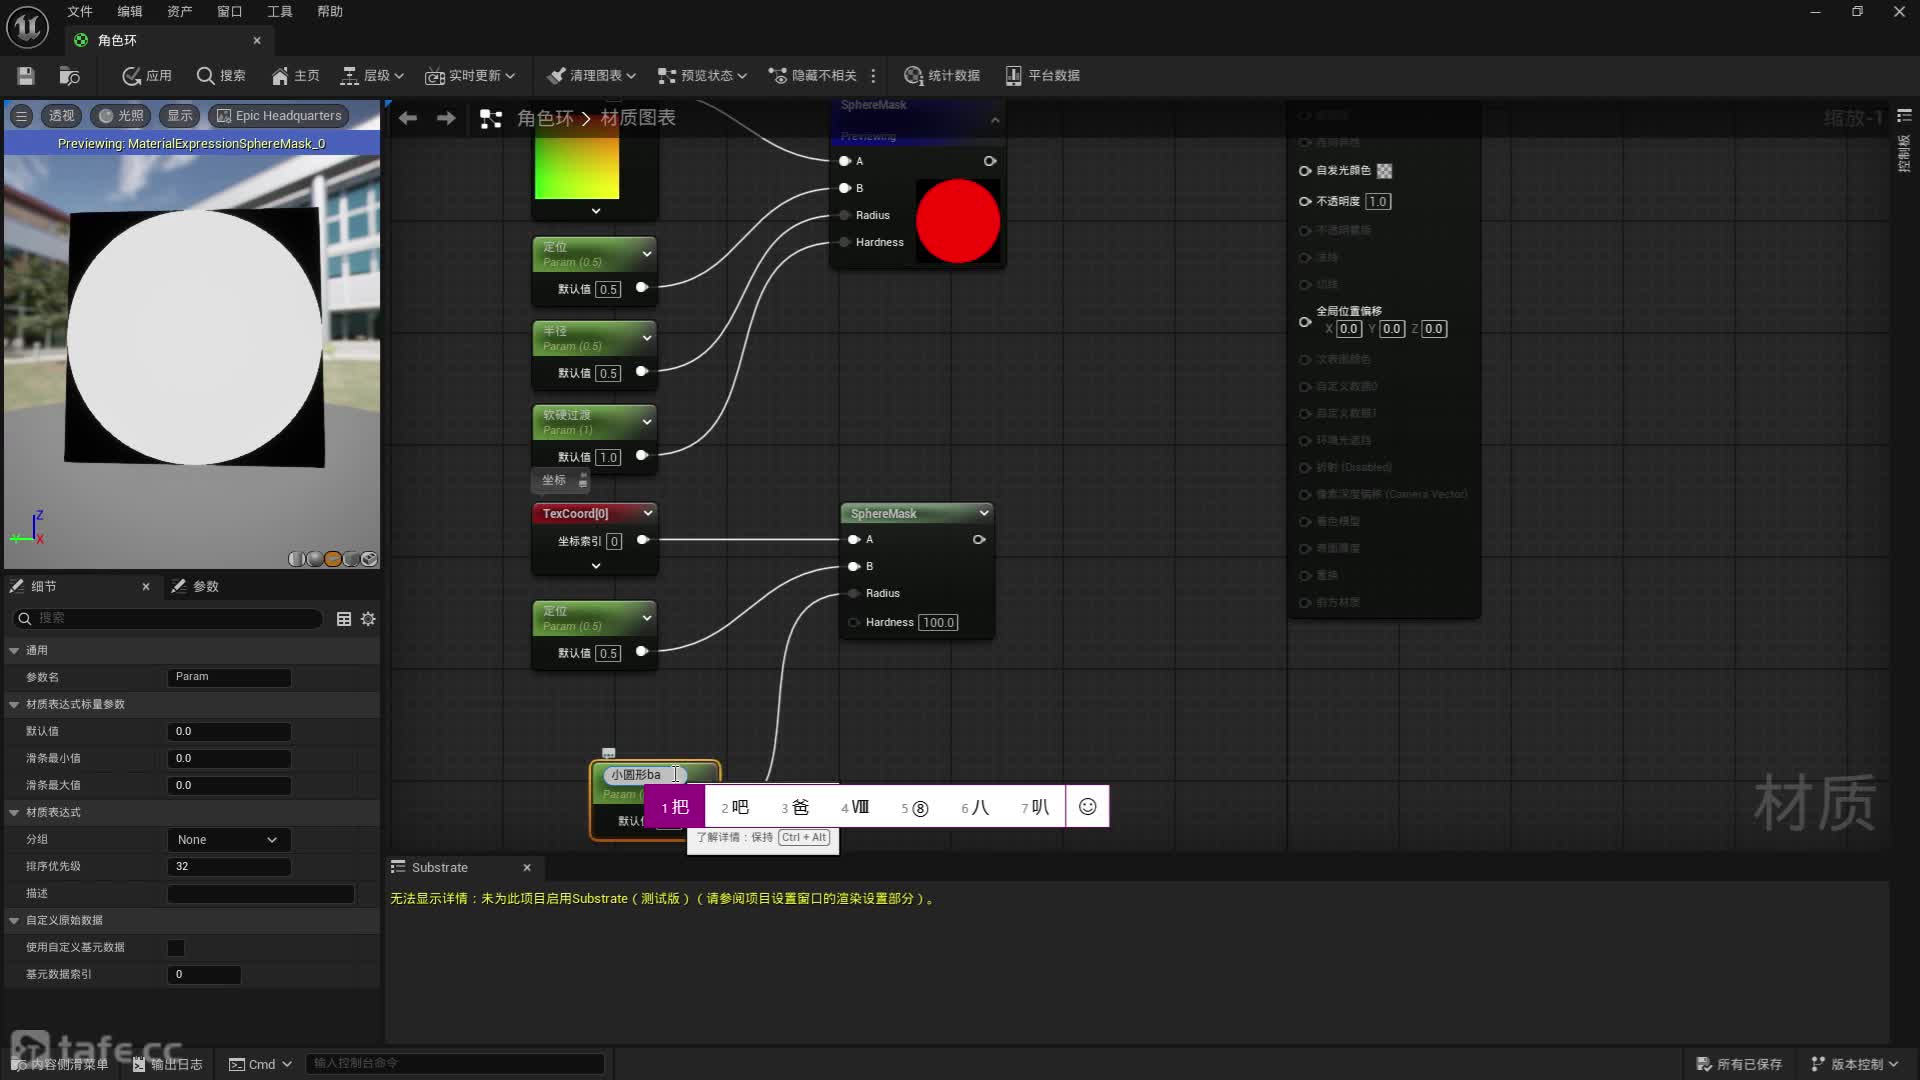The image size is (1920, 1080).
Task: Apply material changes with 应用
Action: [147, 76]
